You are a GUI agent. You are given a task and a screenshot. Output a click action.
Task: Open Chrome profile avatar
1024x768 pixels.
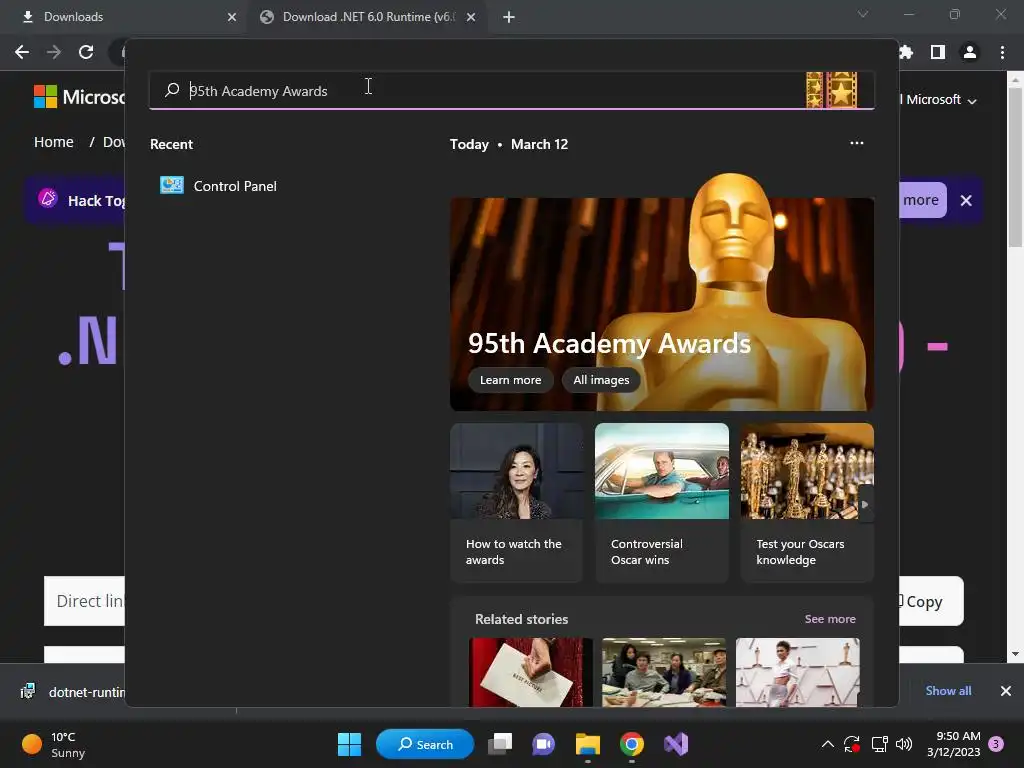970,52
